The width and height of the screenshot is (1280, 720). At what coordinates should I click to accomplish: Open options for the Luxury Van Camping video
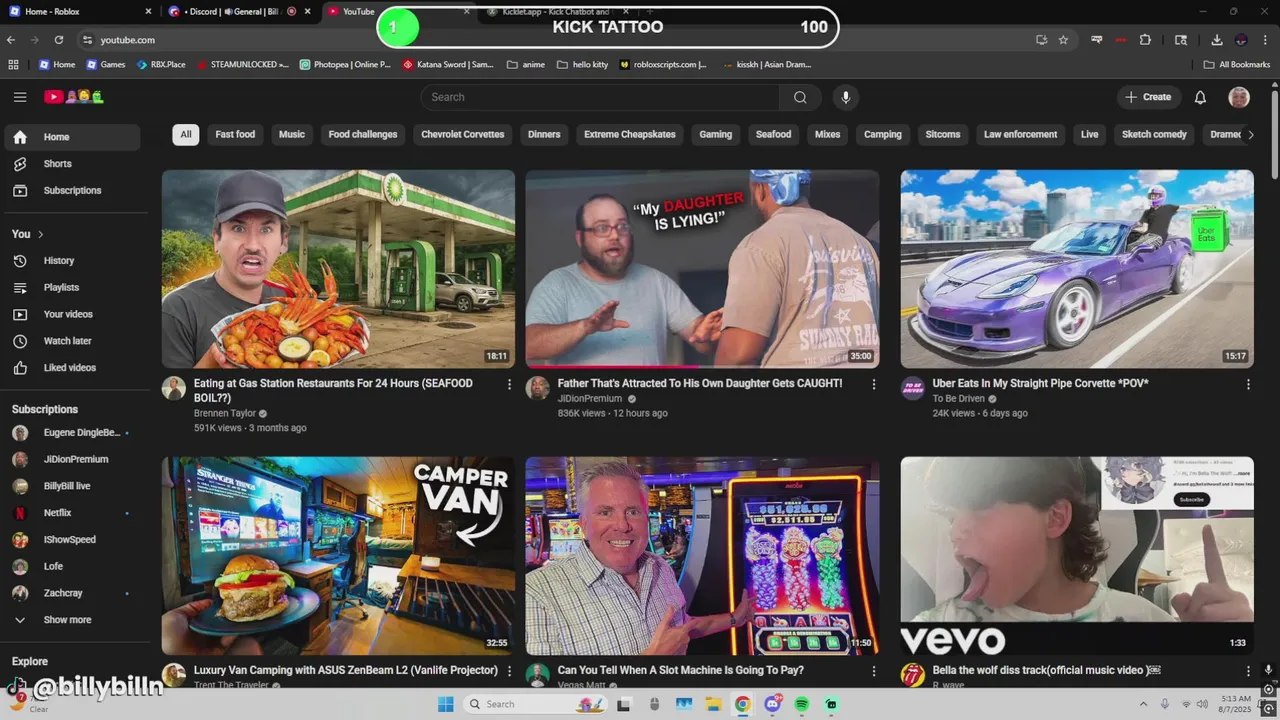pyautogui.click(x=509, y=671)
